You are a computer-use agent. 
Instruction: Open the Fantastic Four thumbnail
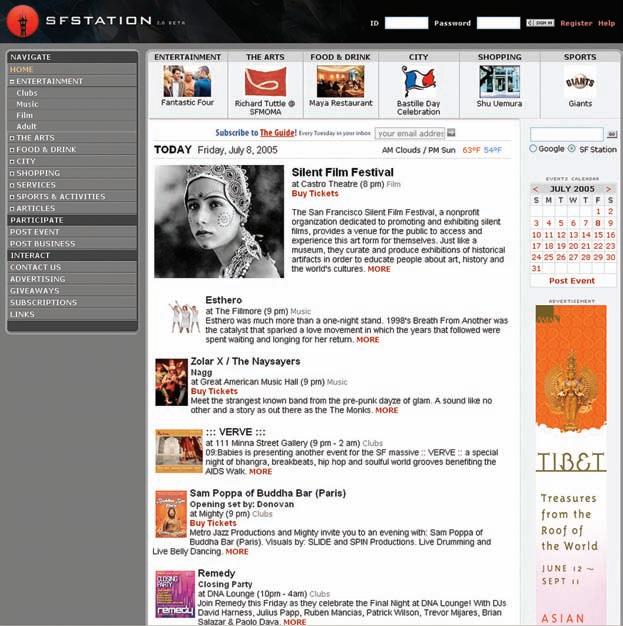[187, 81]
